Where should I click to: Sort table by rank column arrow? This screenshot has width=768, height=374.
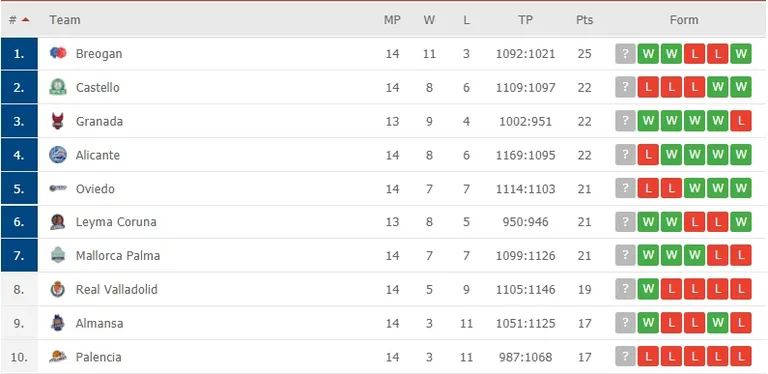(25, 20)
